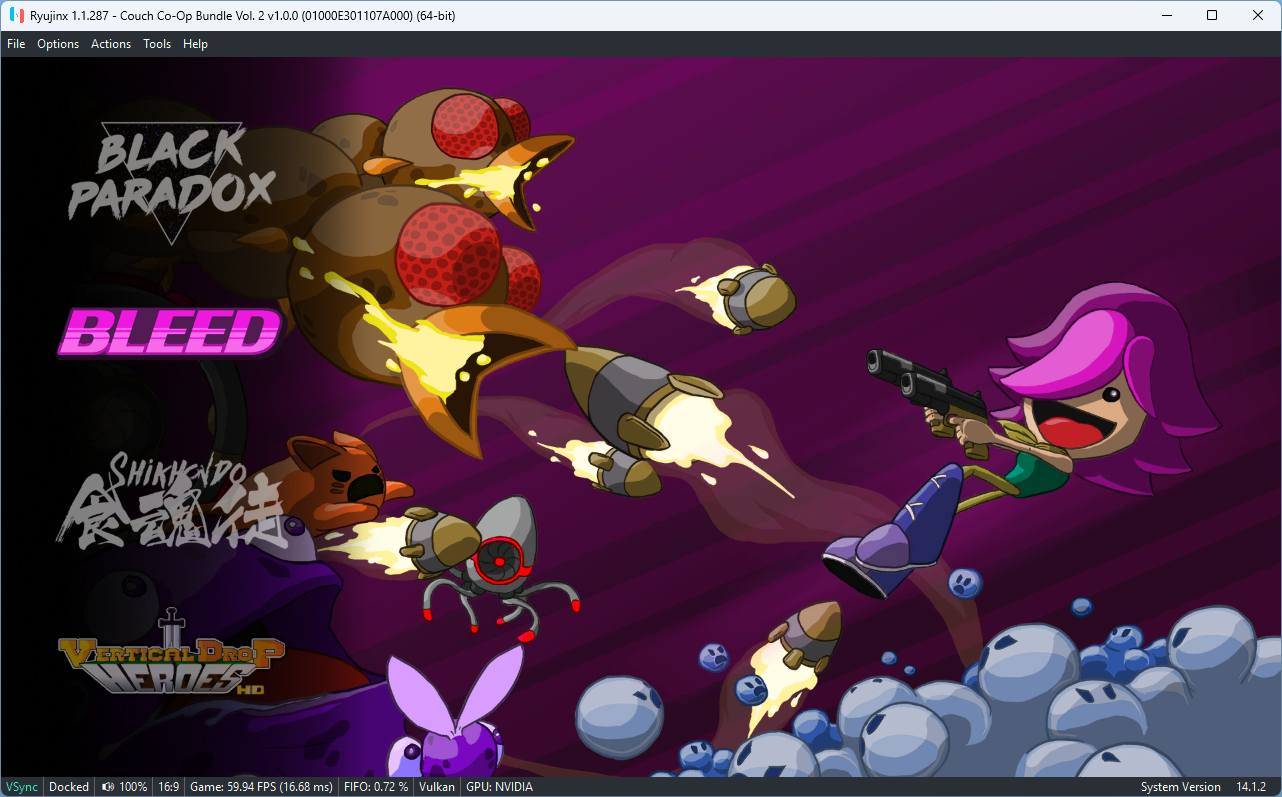1282x797 pixels.
Task: Click the speaker volume icon in status bar
Action: [x=108, y=787]
